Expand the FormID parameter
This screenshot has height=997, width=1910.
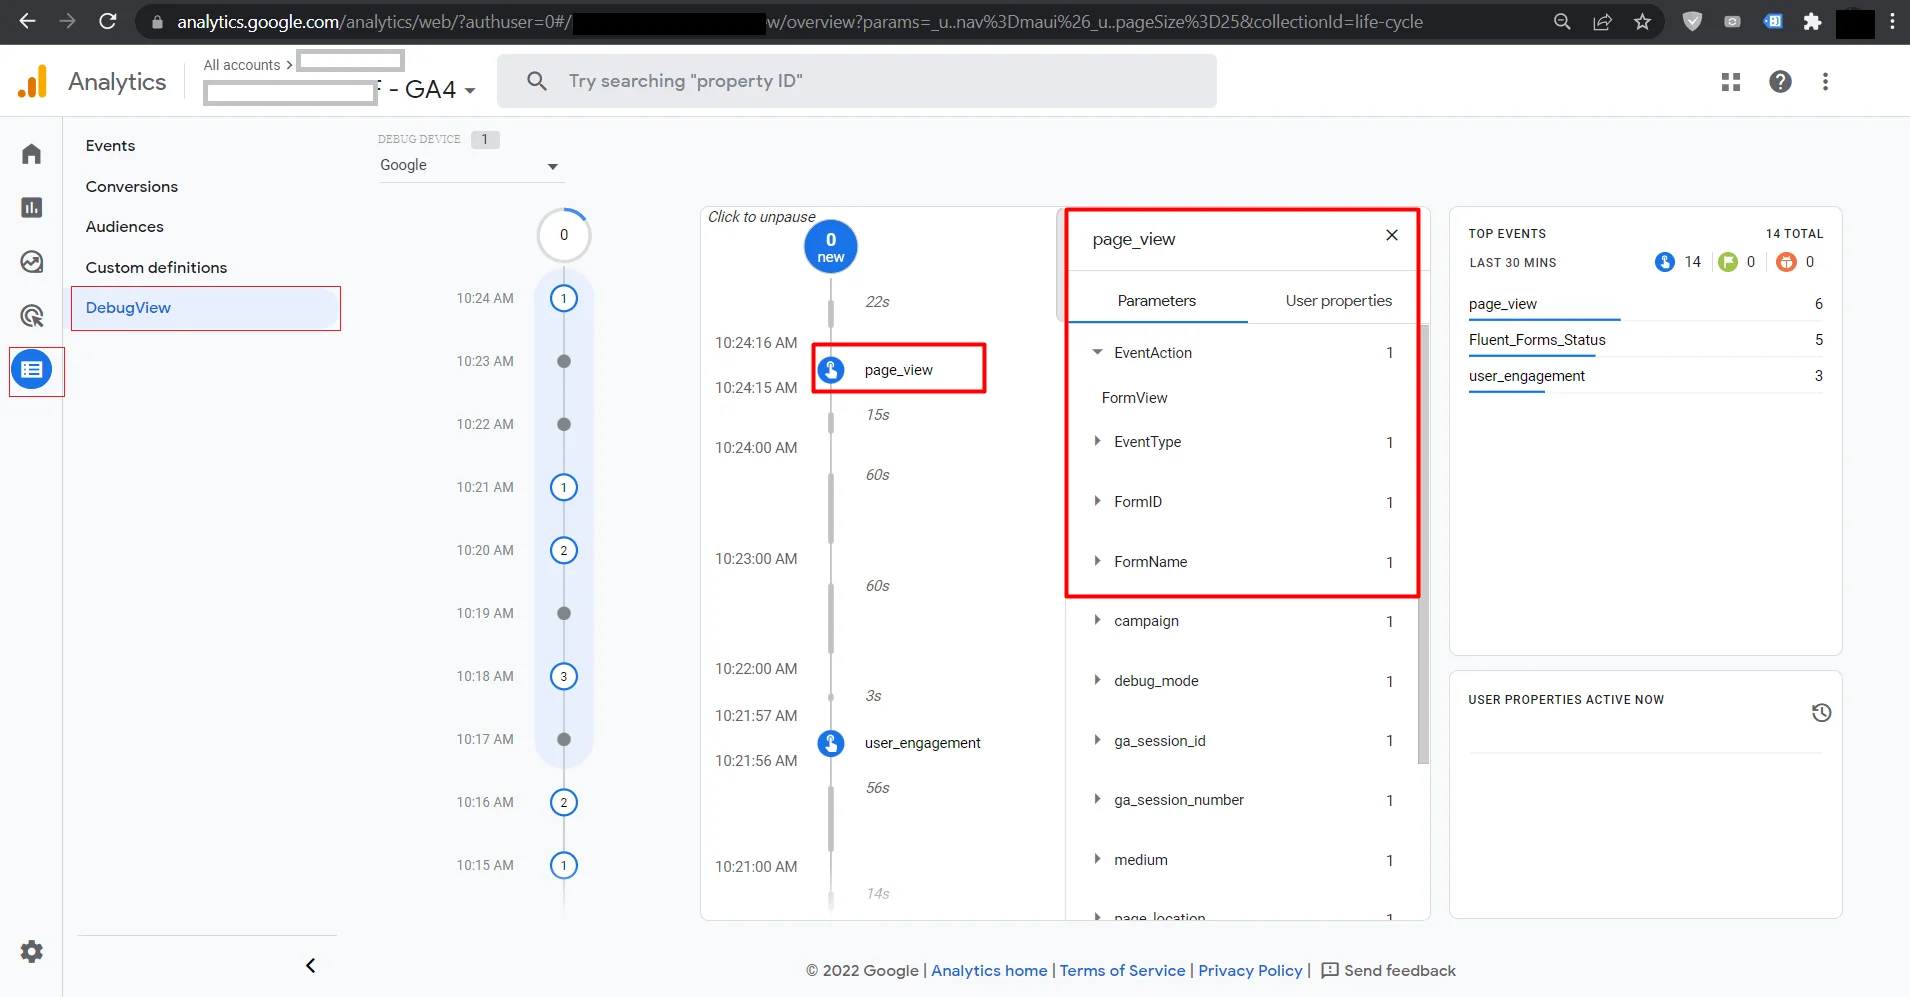point(1097,501)
